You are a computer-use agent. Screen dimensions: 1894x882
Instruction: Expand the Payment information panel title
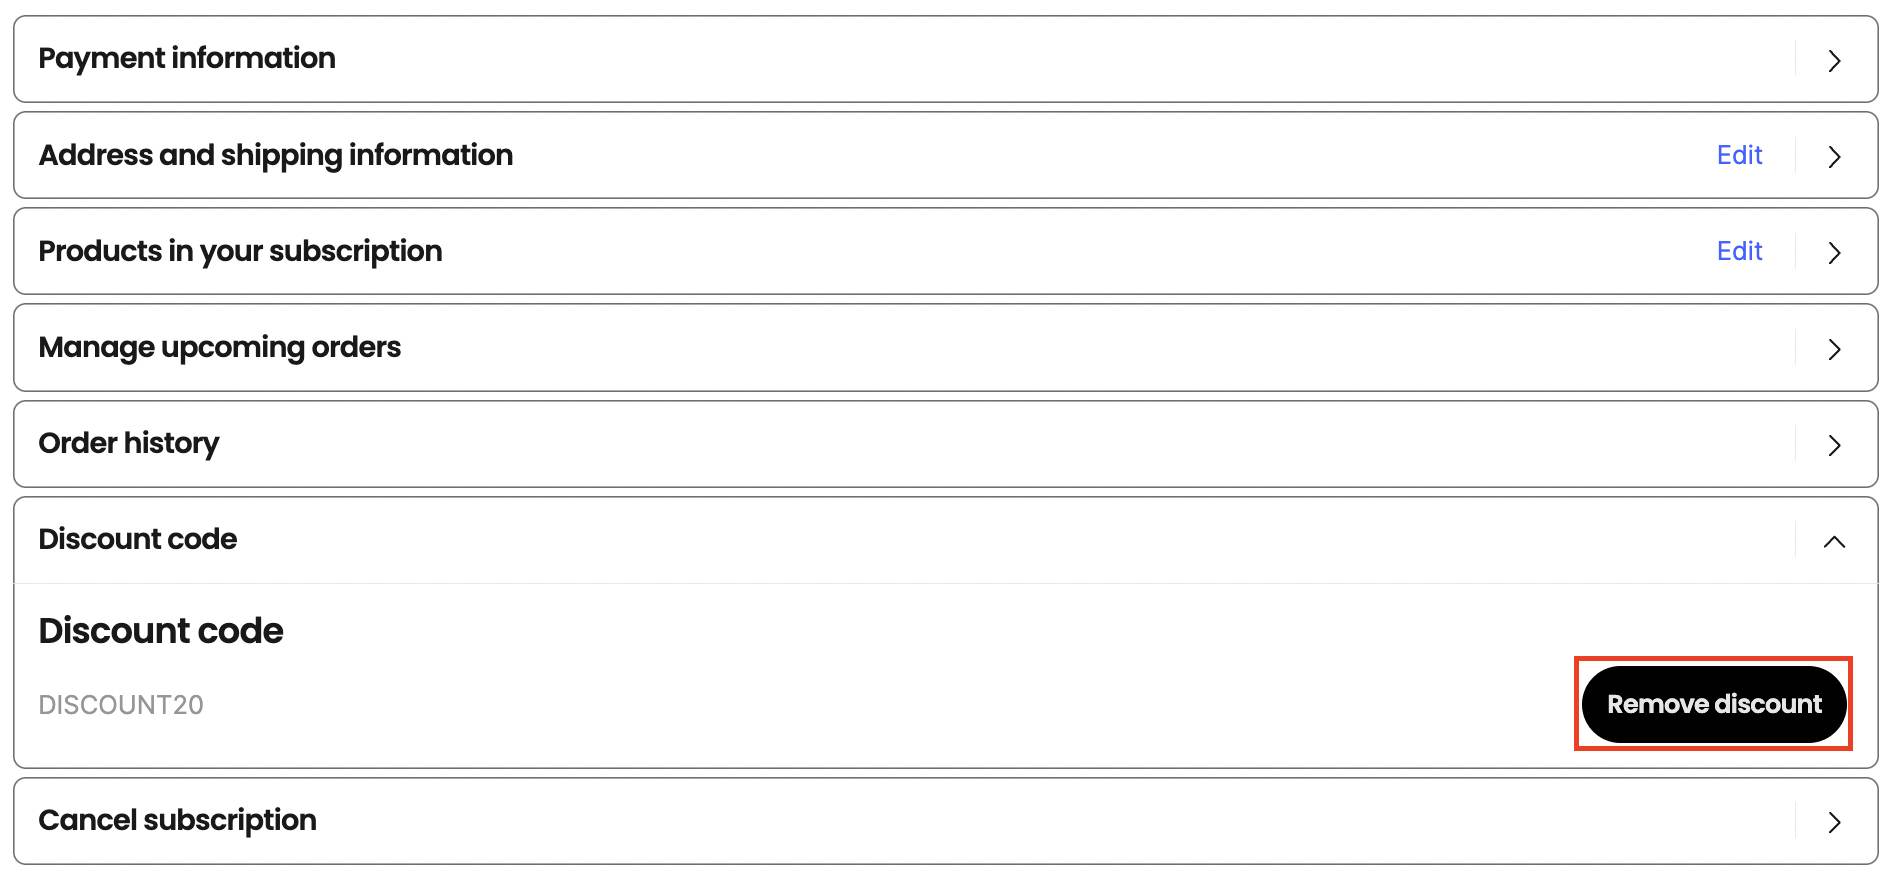click(187, 59)
